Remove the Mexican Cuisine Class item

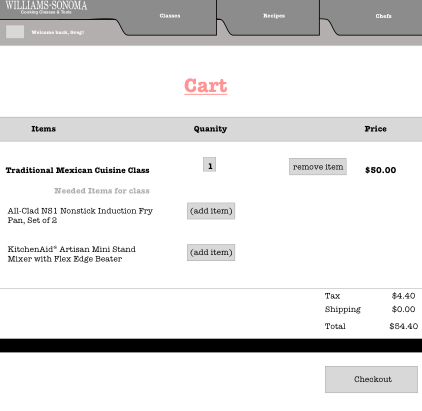click(x=318, y=167)
